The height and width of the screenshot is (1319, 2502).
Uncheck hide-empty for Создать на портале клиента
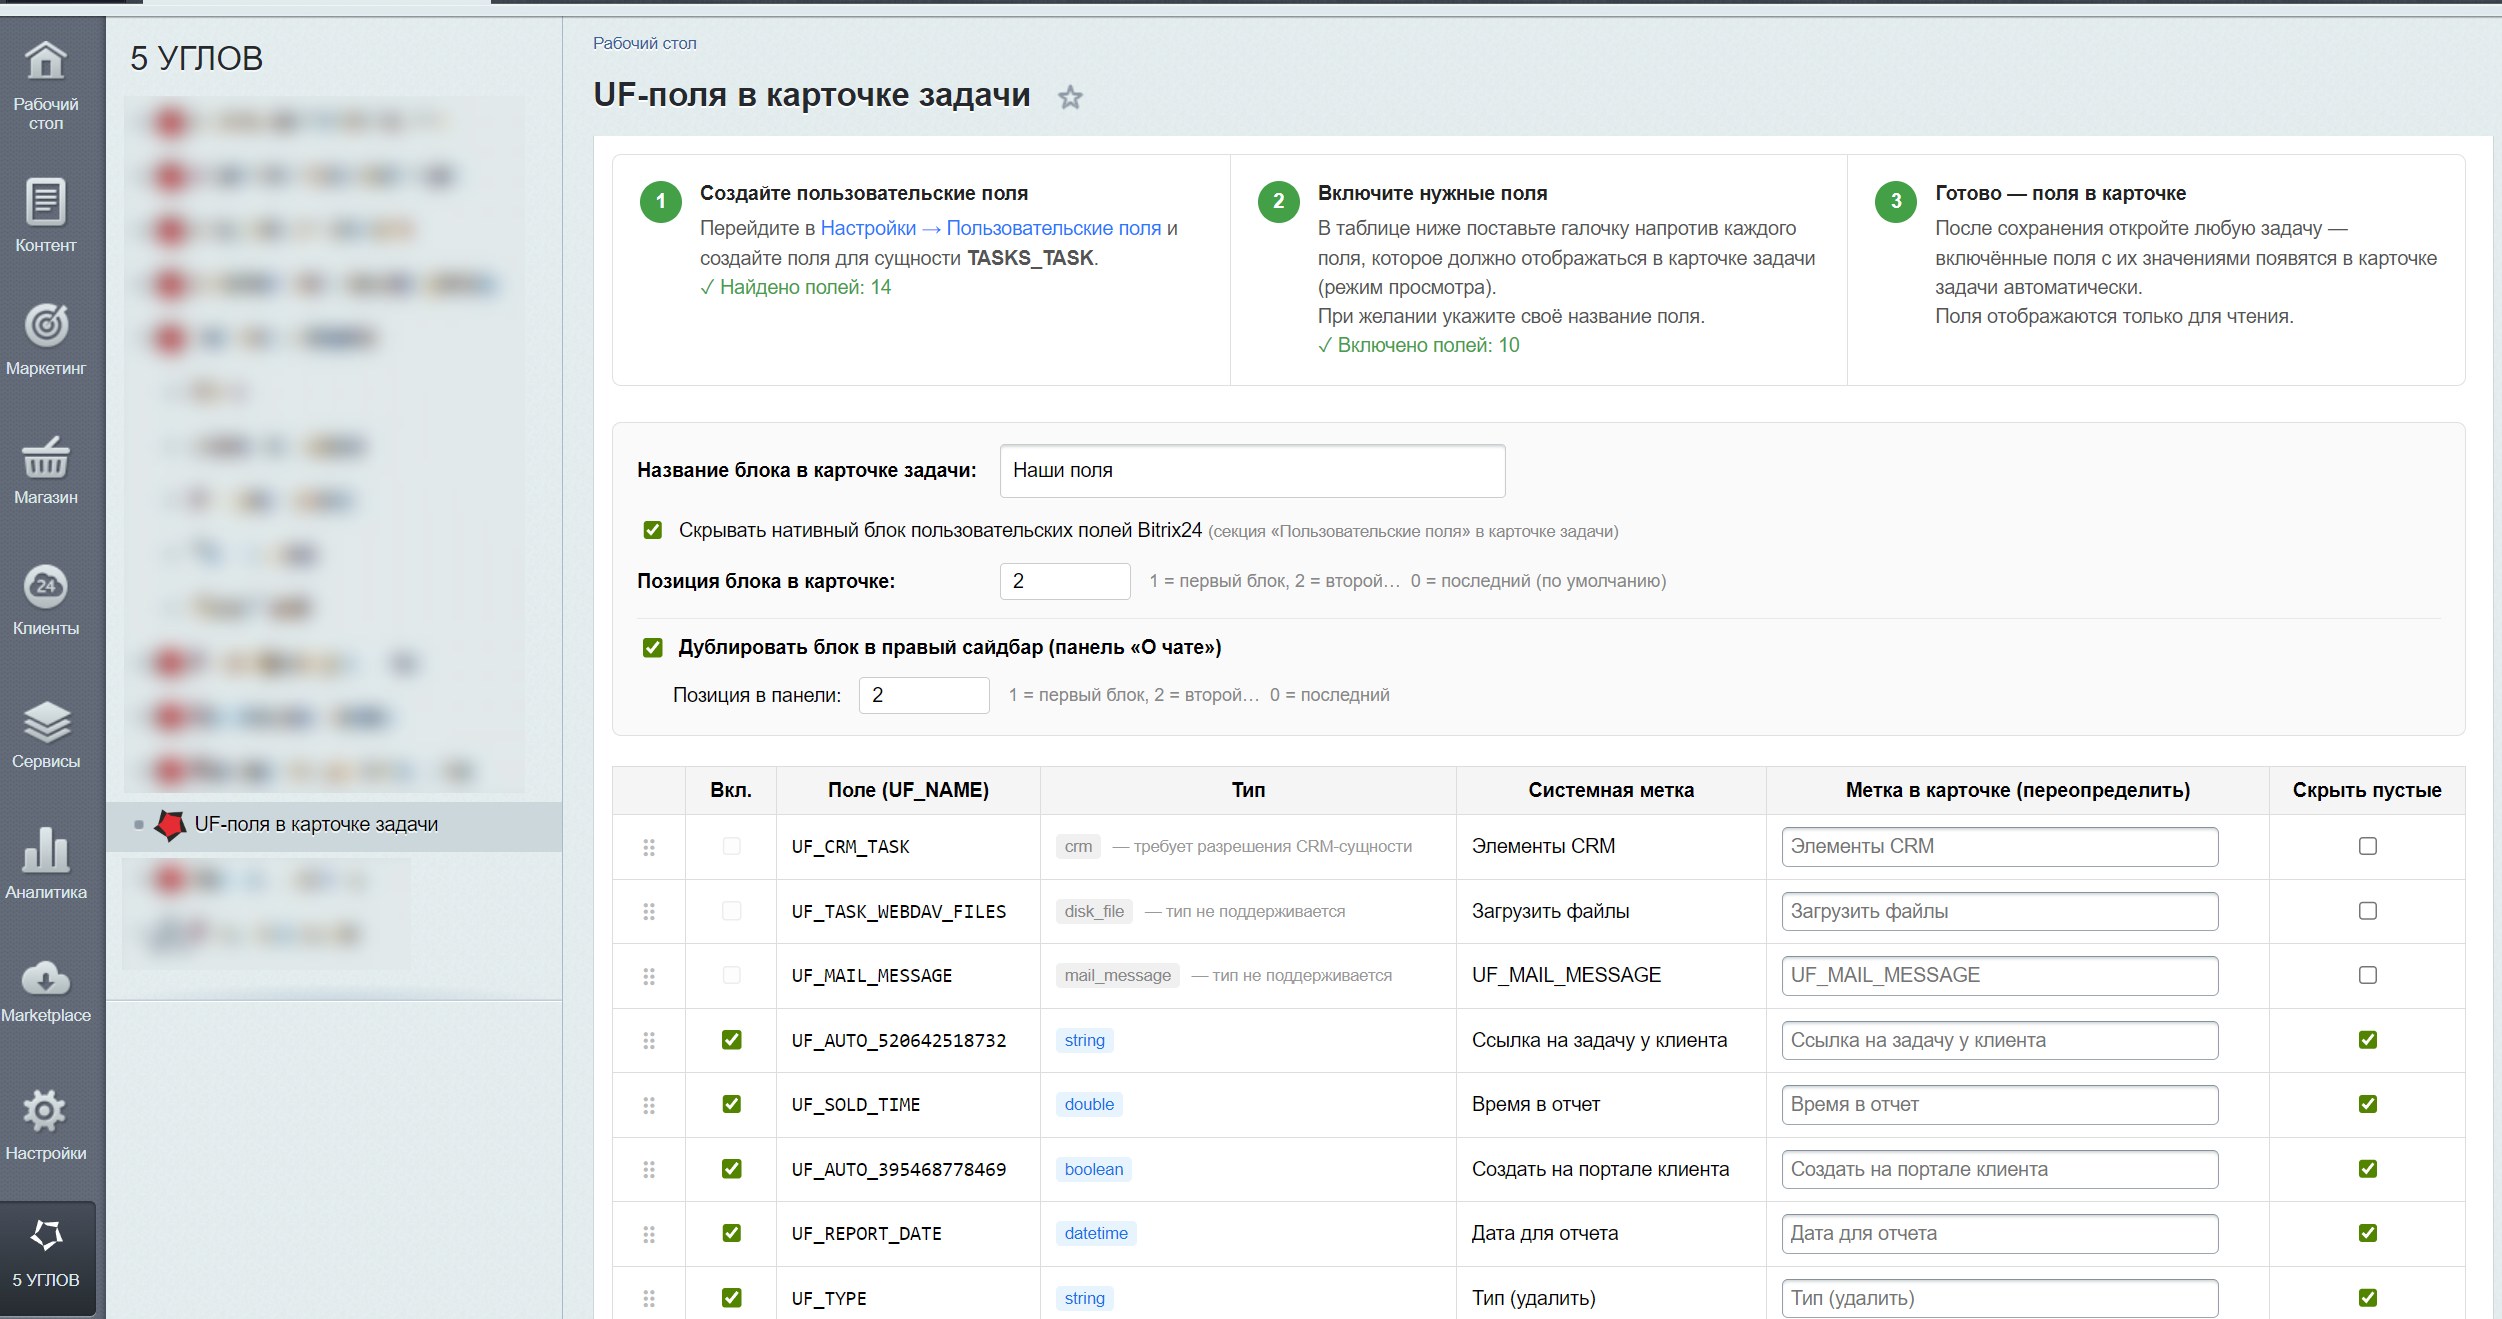tap(2368, 1169)
